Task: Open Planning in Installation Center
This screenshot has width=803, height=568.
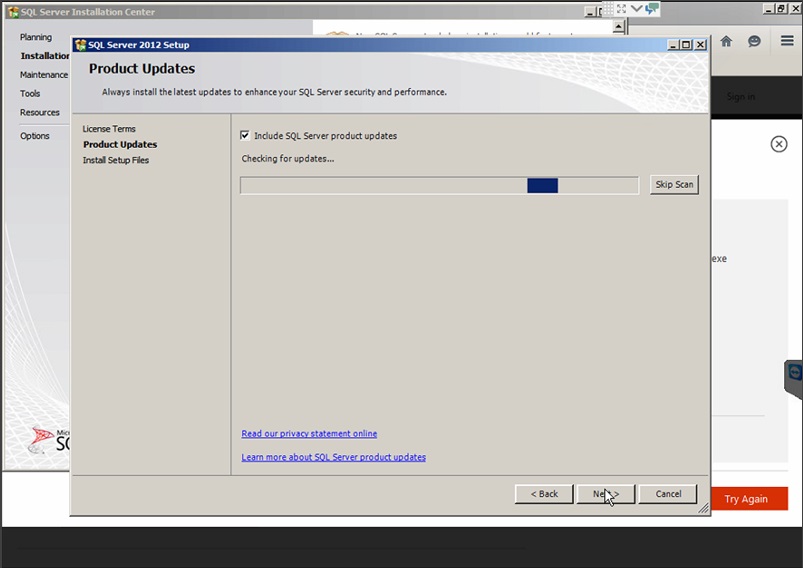Action: [36, 37]
